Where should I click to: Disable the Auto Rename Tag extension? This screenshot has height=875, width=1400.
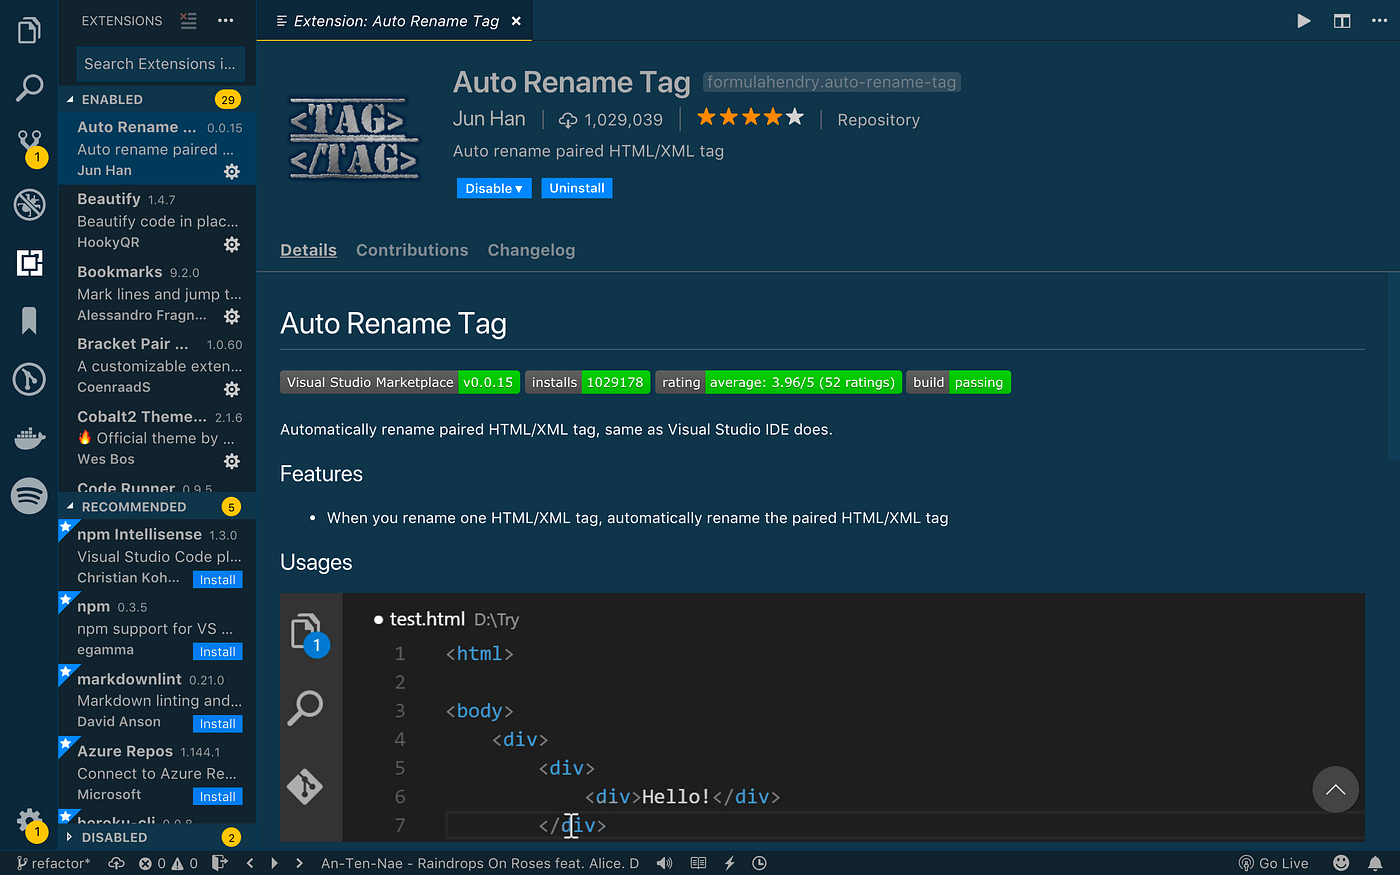pyautogui.click(x=487, y=187)
